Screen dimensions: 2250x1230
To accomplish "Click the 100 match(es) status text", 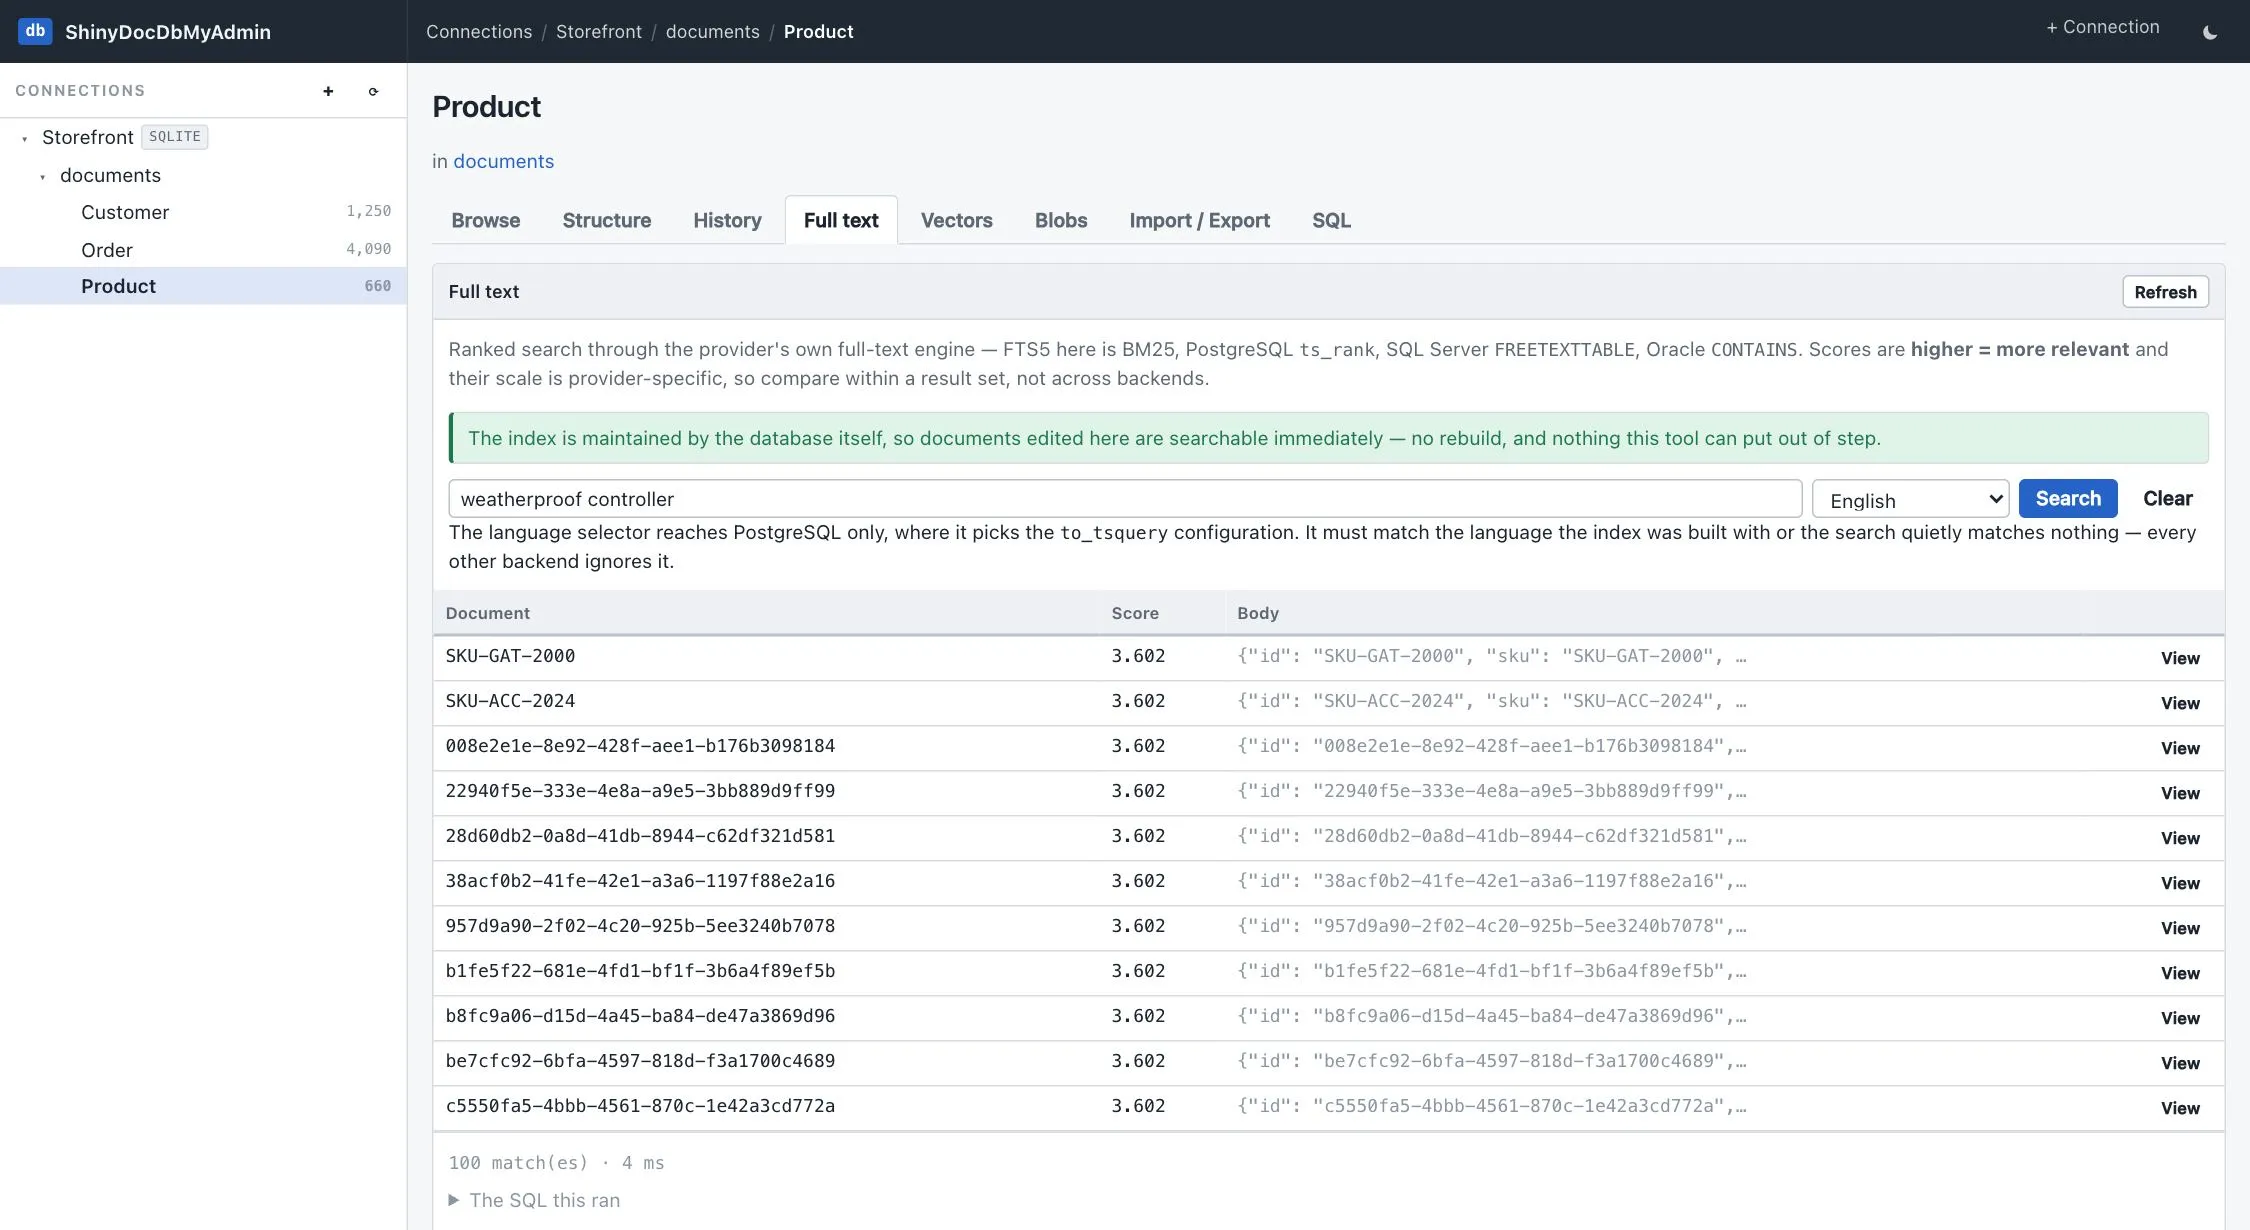I will (518, 1163).
